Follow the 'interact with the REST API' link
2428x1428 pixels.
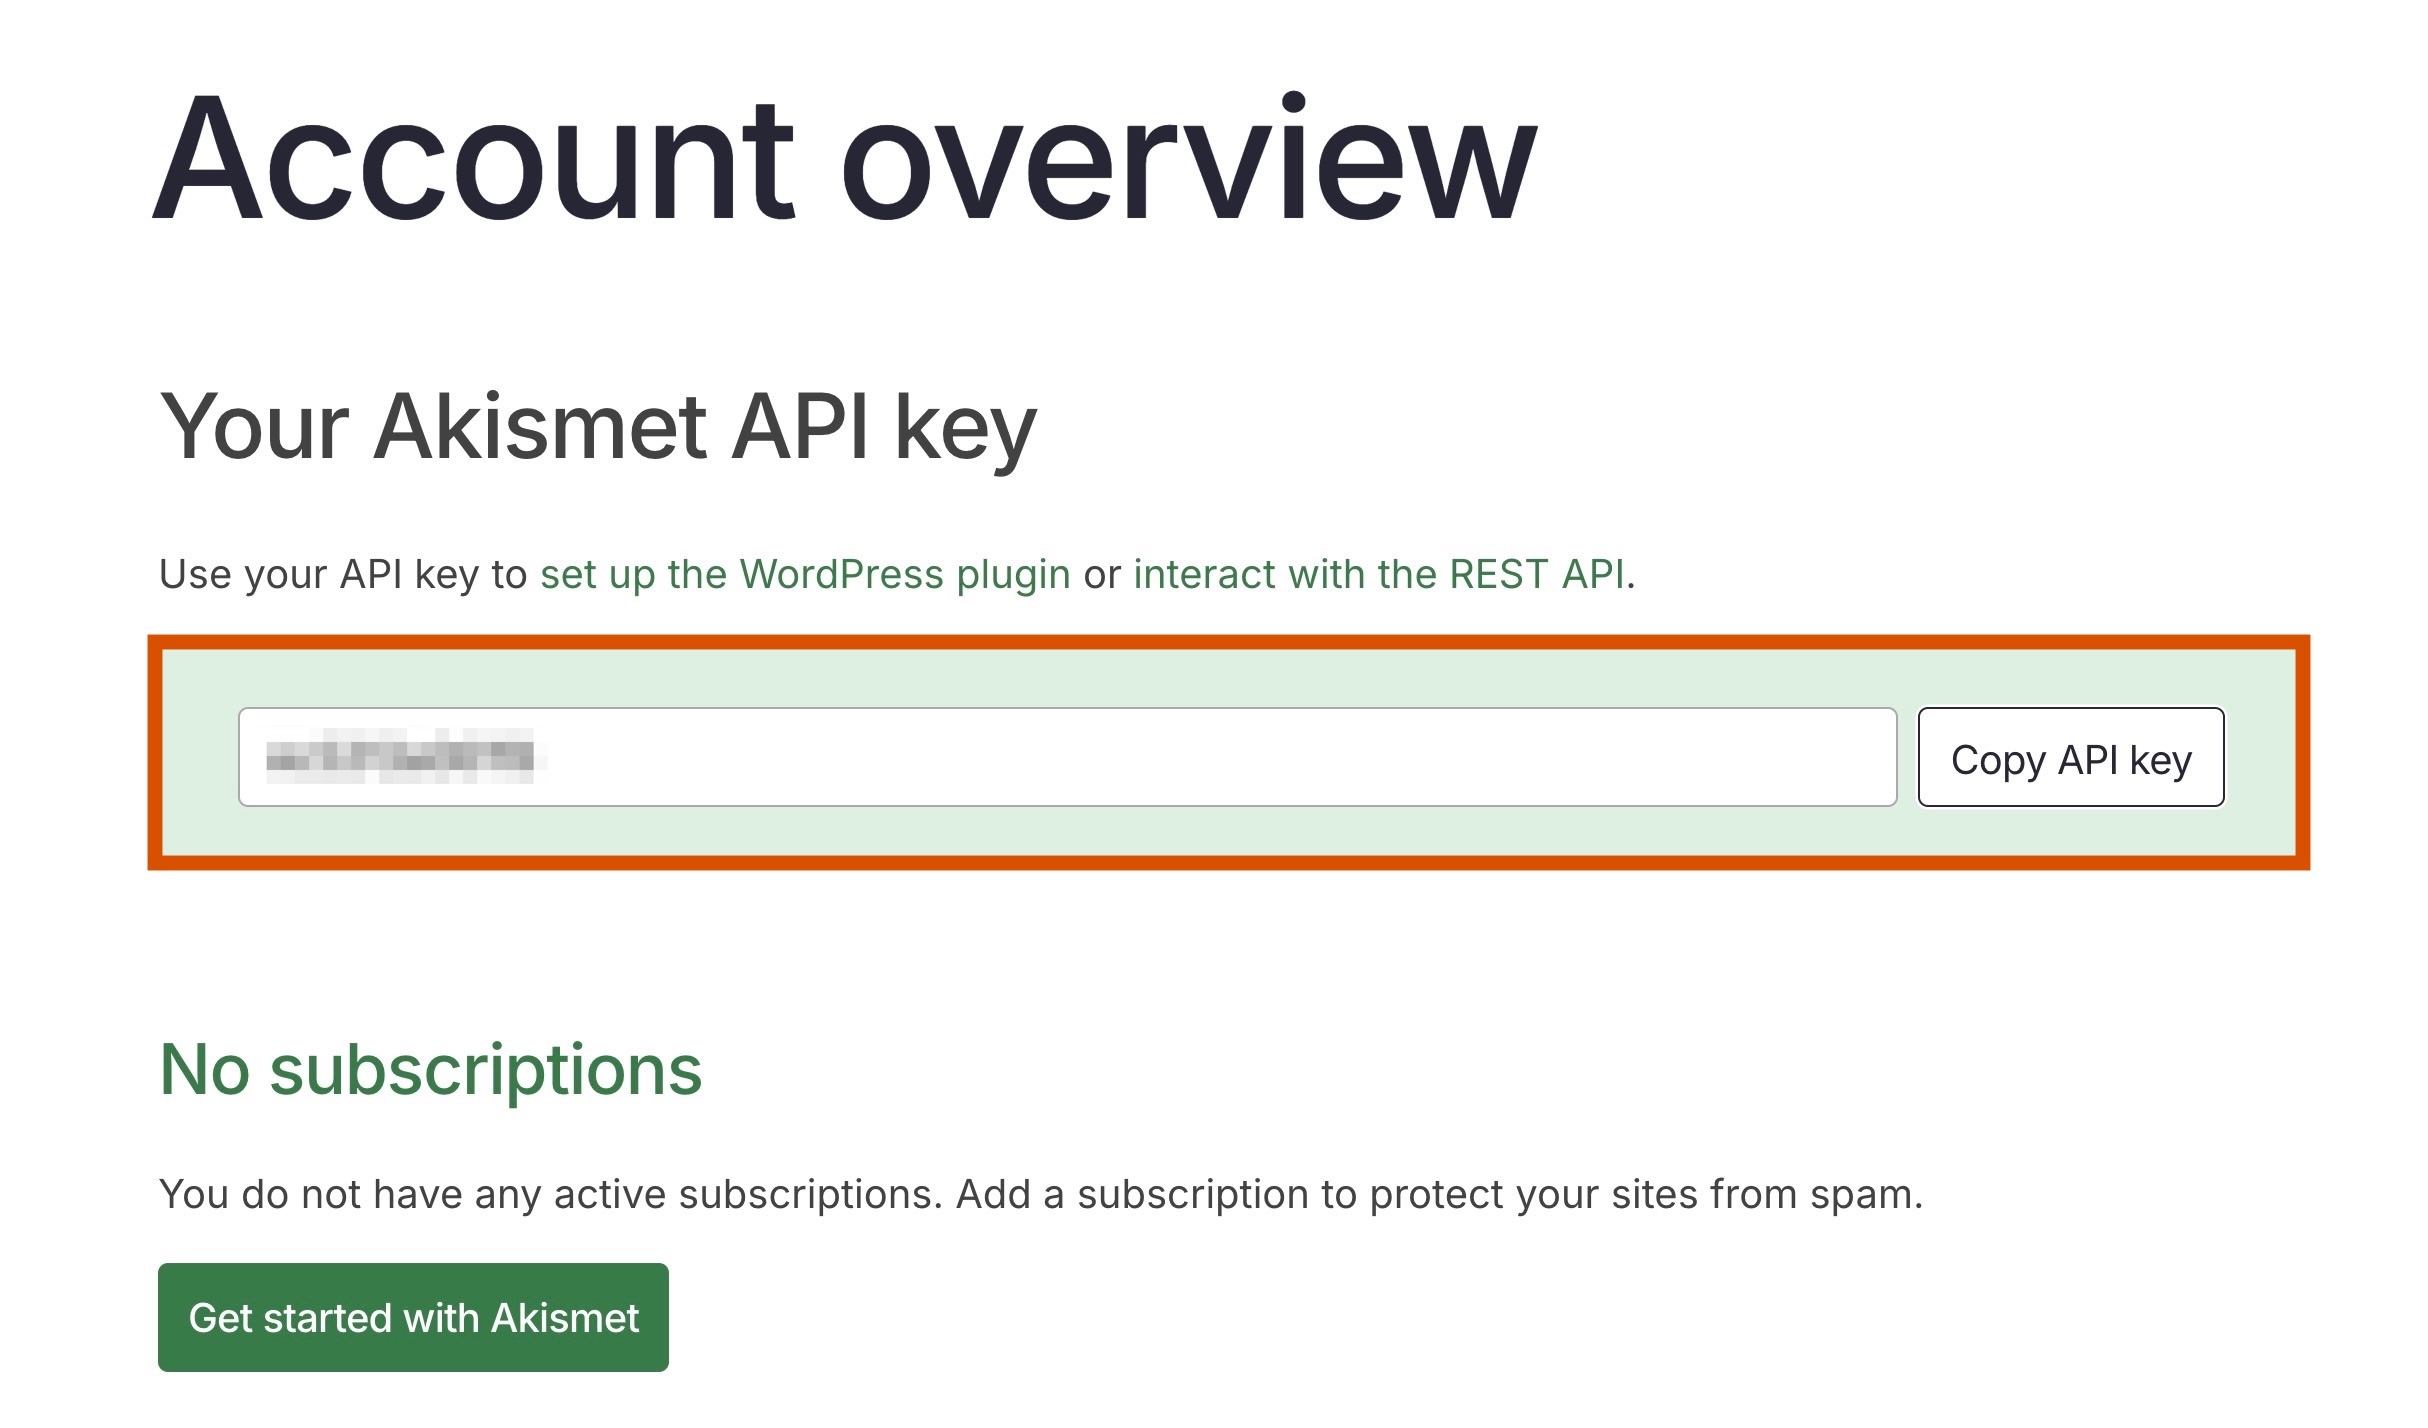click(1378, 574)
